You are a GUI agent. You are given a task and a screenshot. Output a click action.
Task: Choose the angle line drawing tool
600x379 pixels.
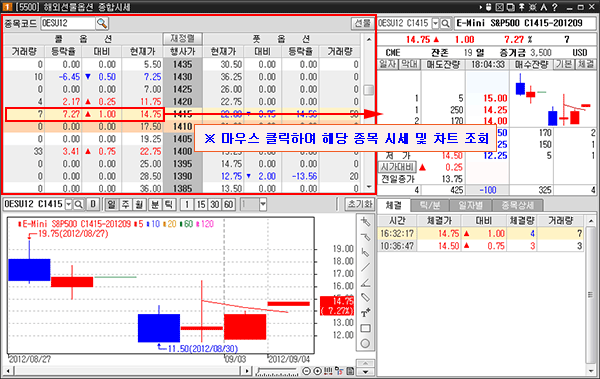365,283
